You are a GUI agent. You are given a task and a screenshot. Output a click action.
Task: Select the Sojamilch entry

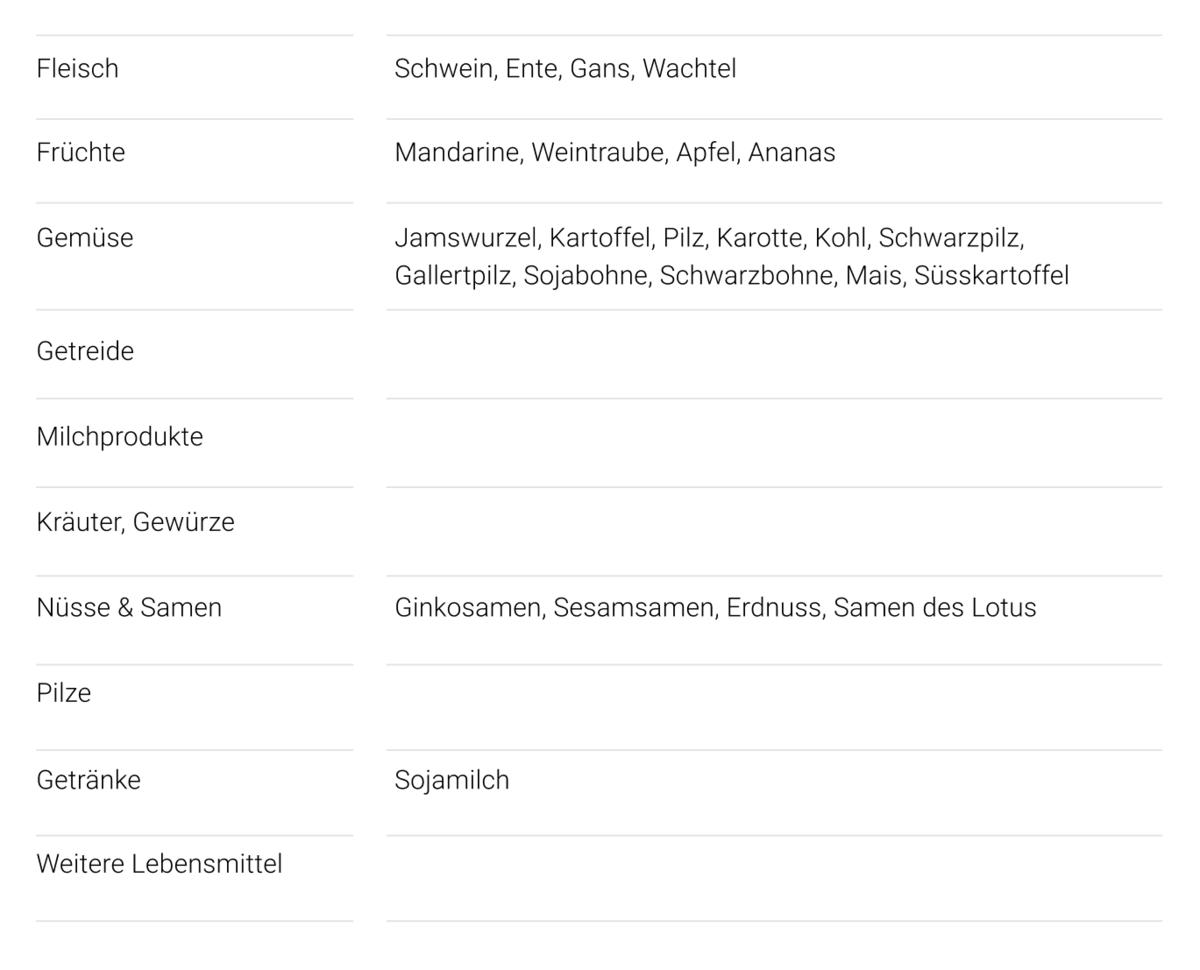pyautogui.click(x=452, y=780)
